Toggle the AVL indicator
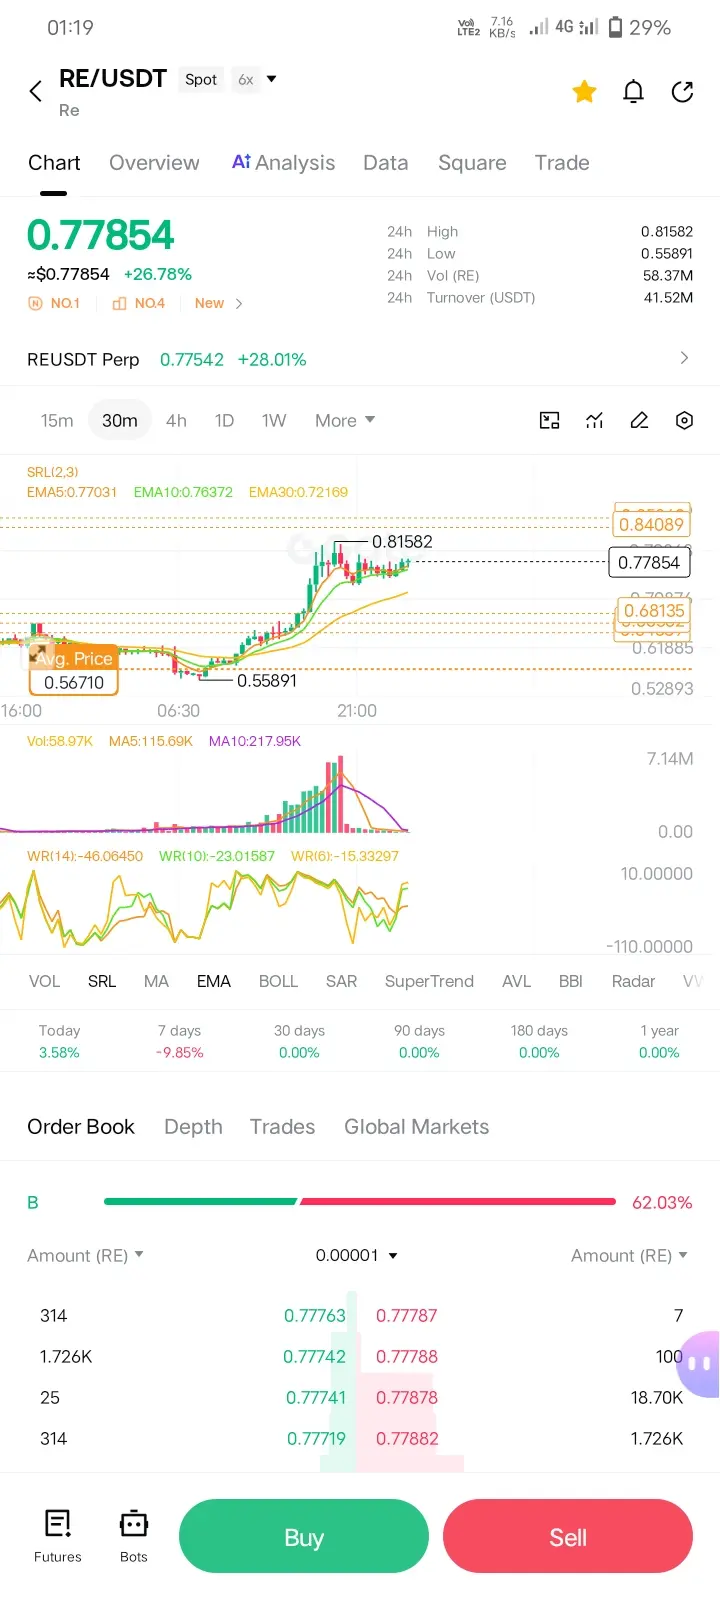This screenshot has width=720, height=1600. pos(516,981)
